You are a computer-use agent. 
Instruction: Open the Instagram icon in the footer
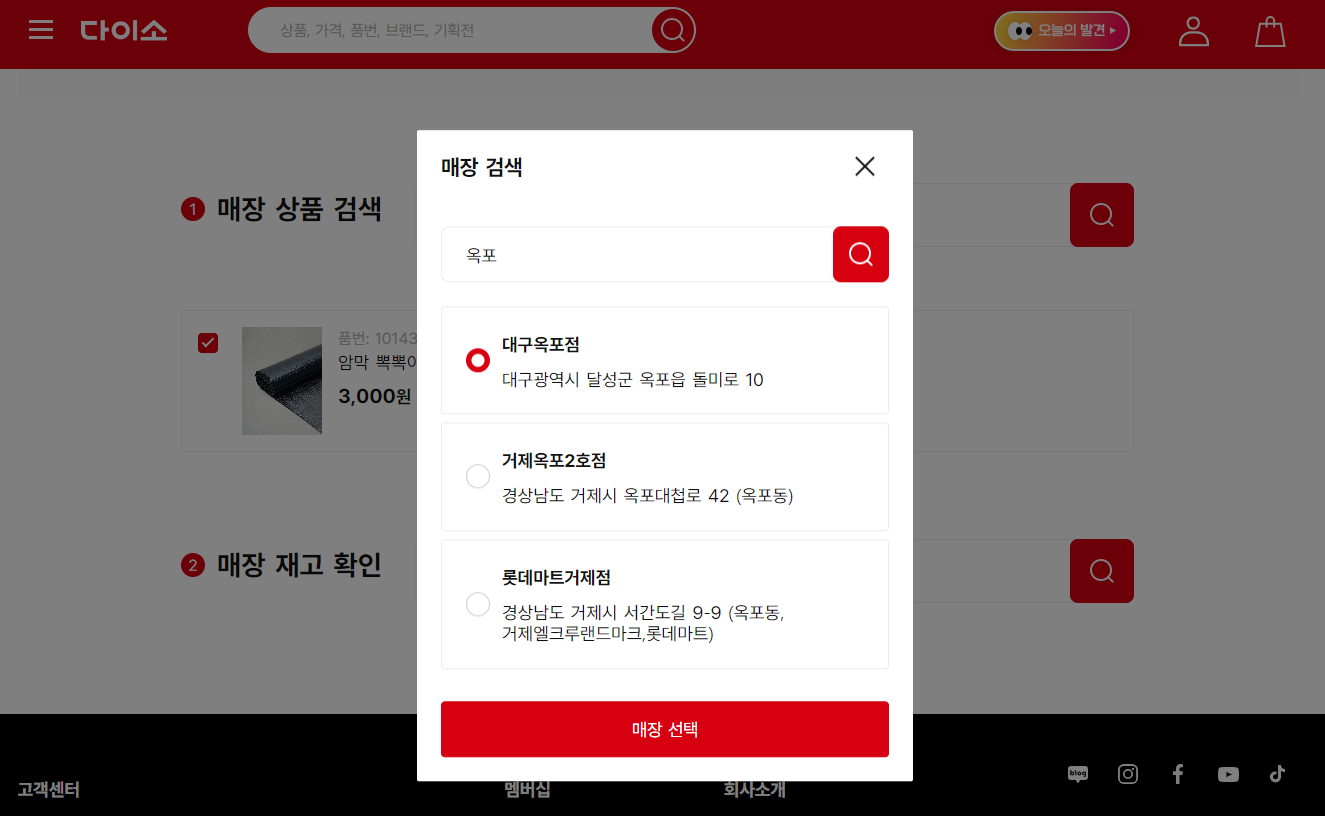pos(1128,774)
